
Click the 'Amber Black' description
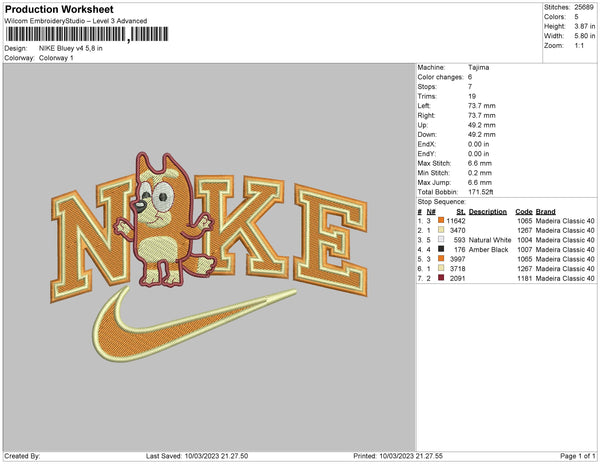(488, 249)
